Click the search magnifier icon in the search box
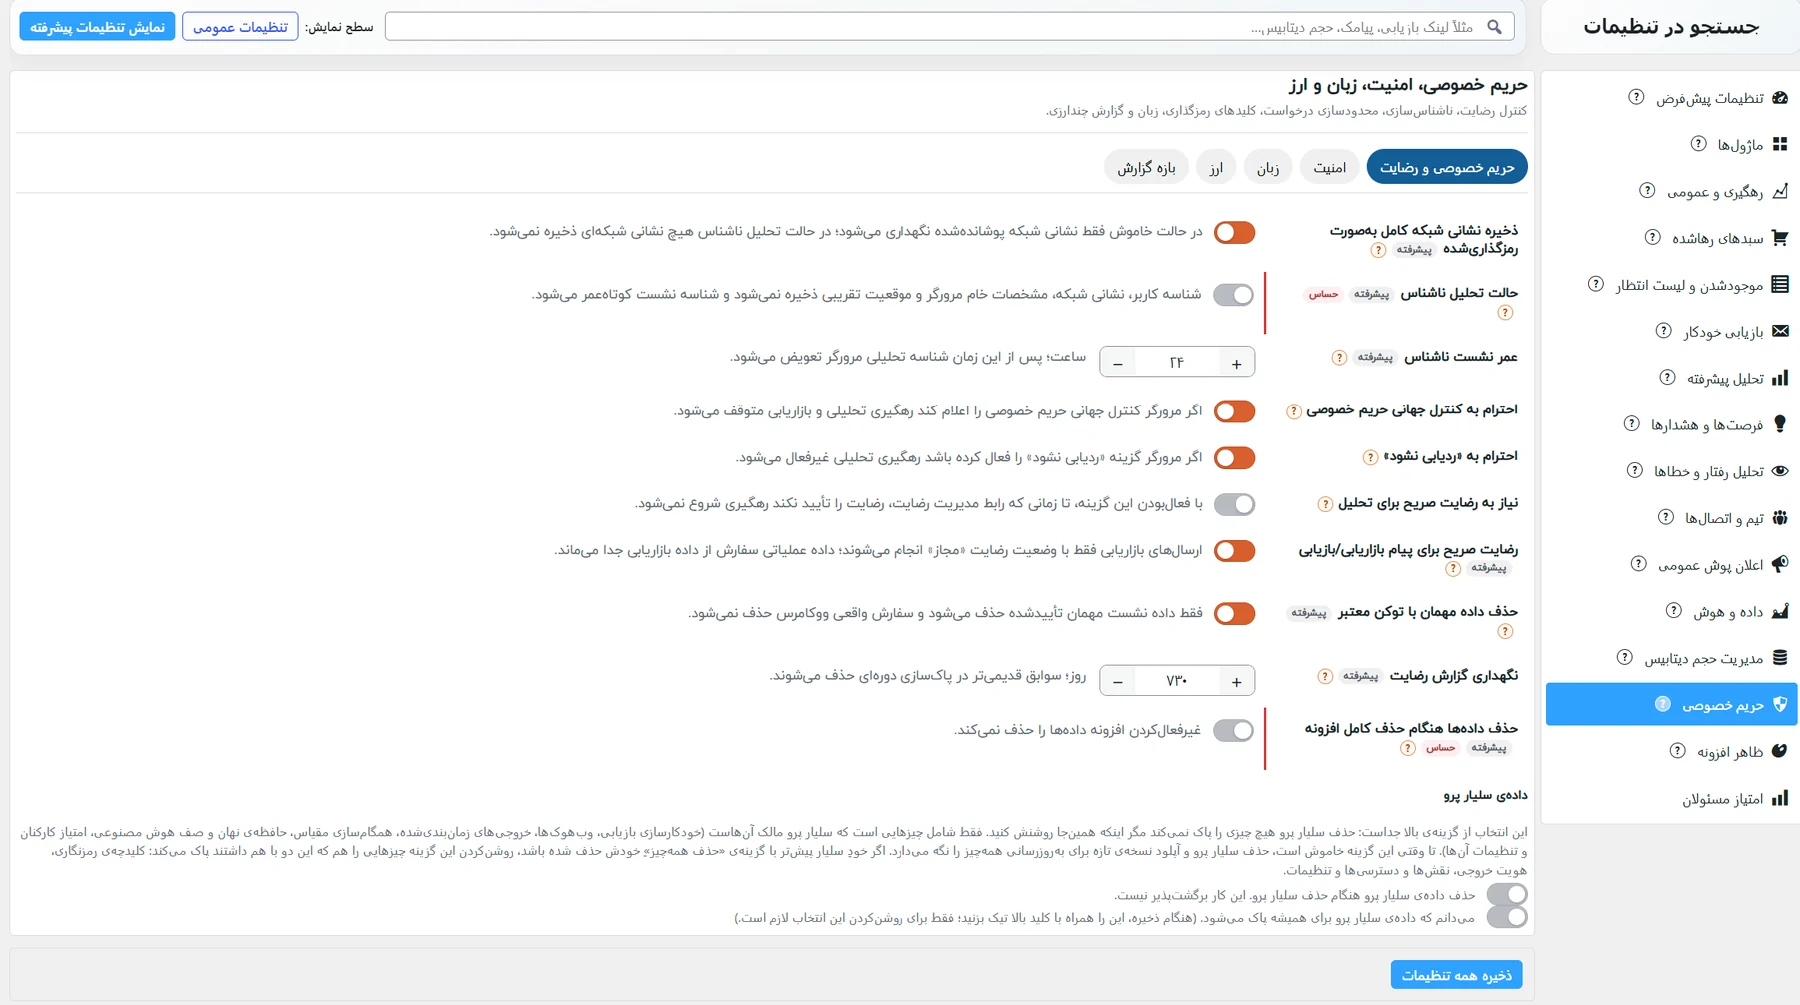This screenshot has width=1800, height=1005. pos(1494,27)
